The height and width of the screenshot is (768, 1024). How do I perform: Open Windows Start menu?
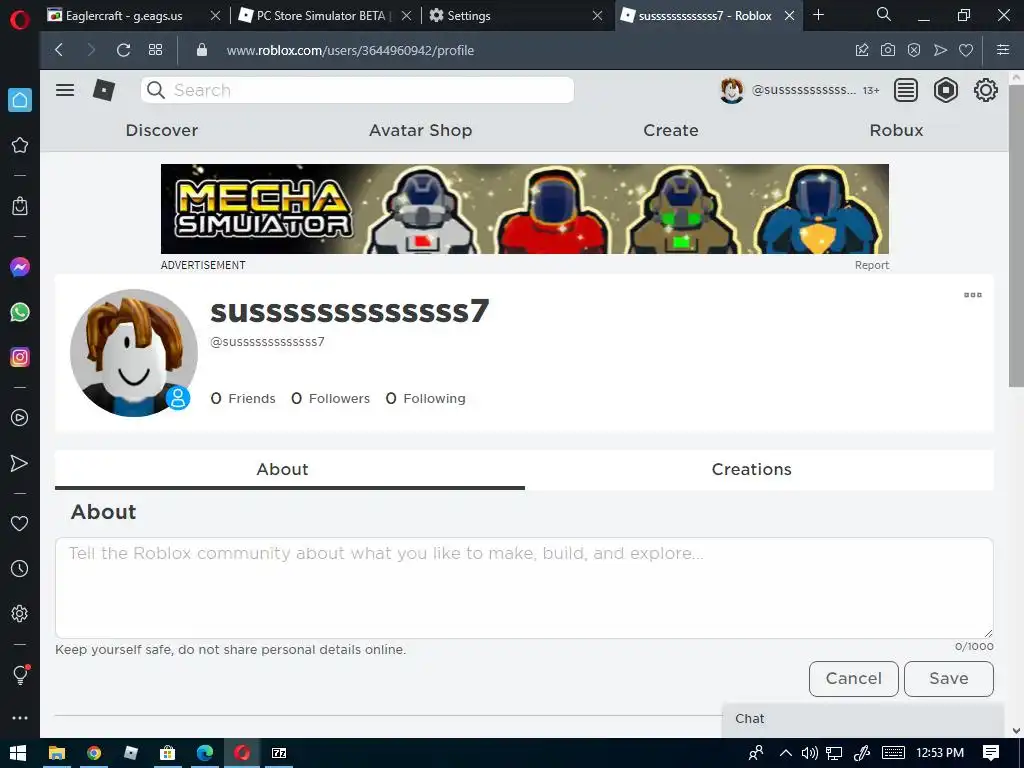point(18,753)
